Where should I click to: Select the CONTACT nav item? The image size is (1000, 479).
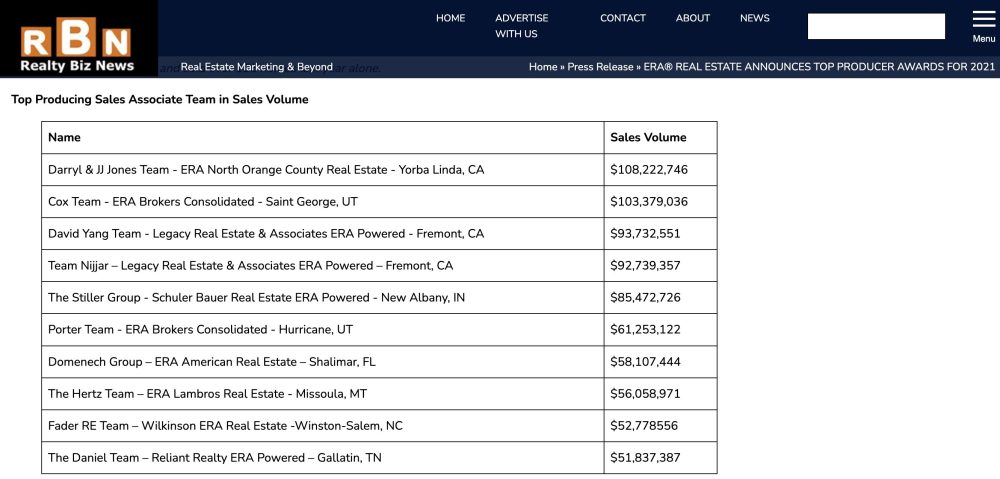pos(623,18)
